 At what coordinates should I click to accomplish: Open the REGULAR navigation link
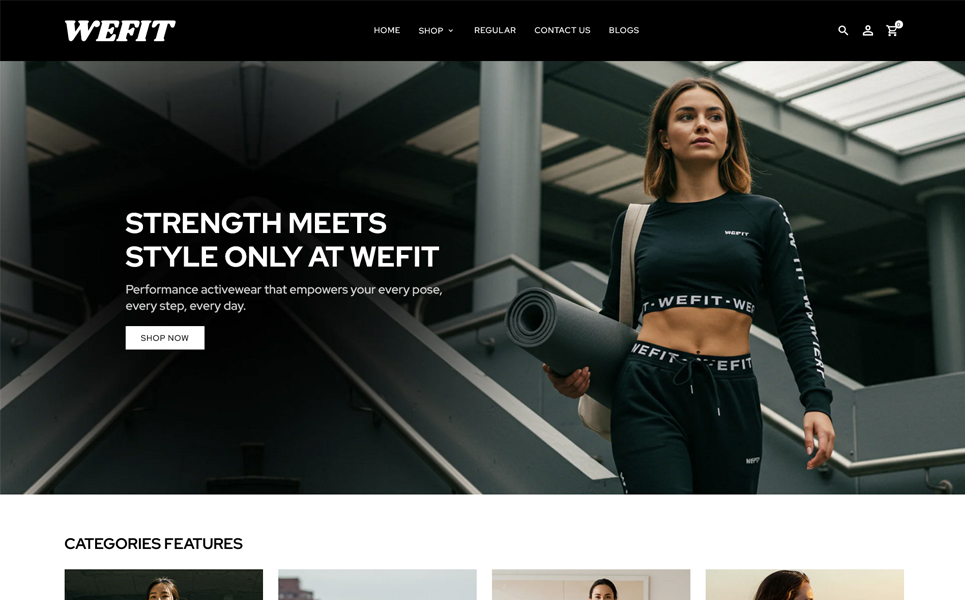[495, 30]
